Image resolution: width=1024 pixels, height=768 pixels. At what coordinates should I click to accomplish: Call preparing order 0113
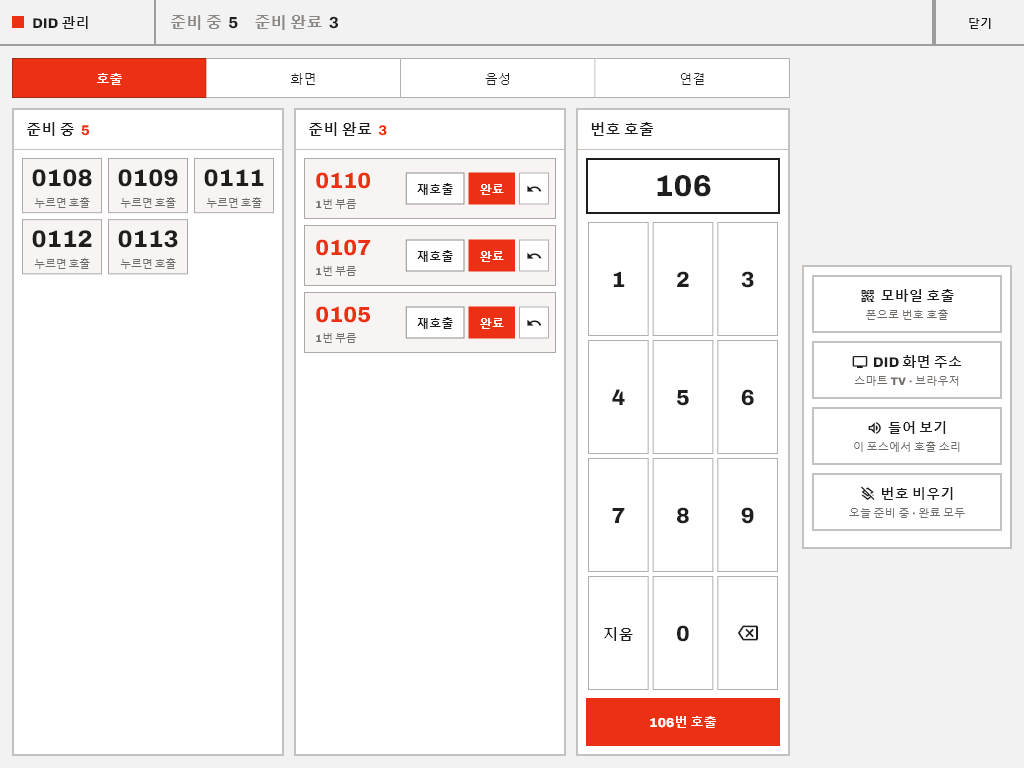(148, 247)
